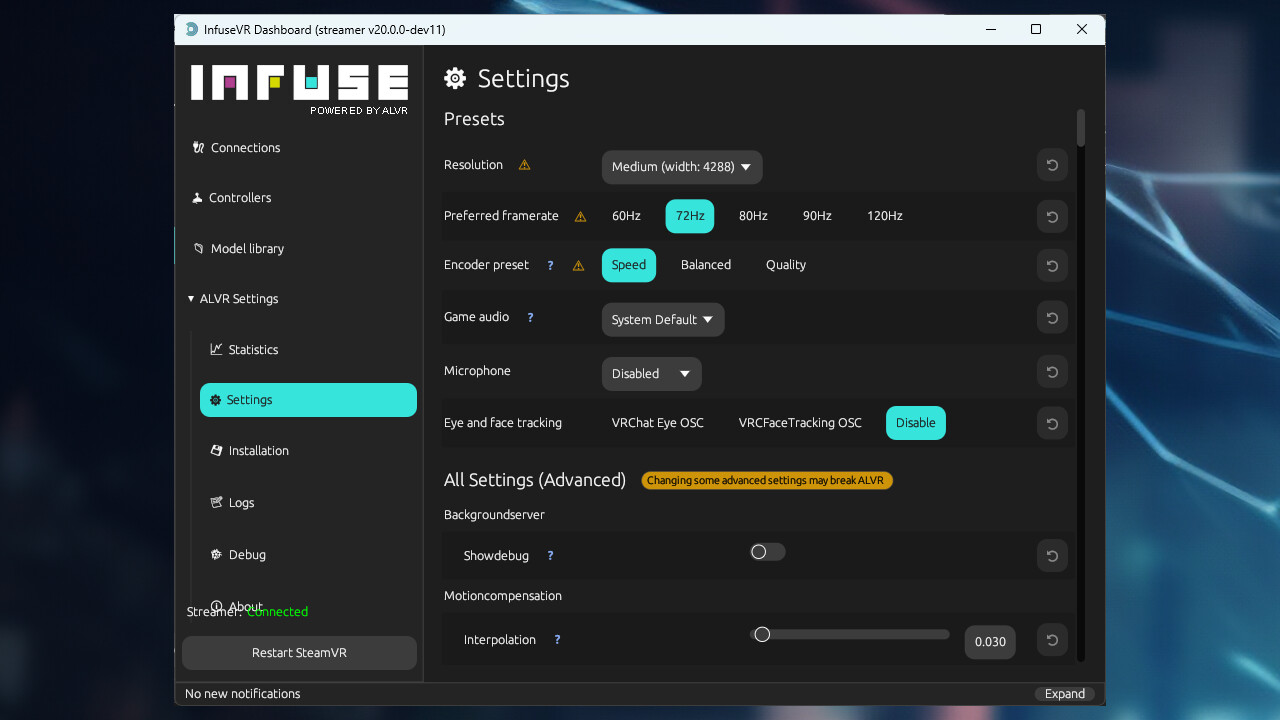Click the Encoder preset help question mark
Viewport: 1280px width, 720px height.
click(x=550, y=266)
